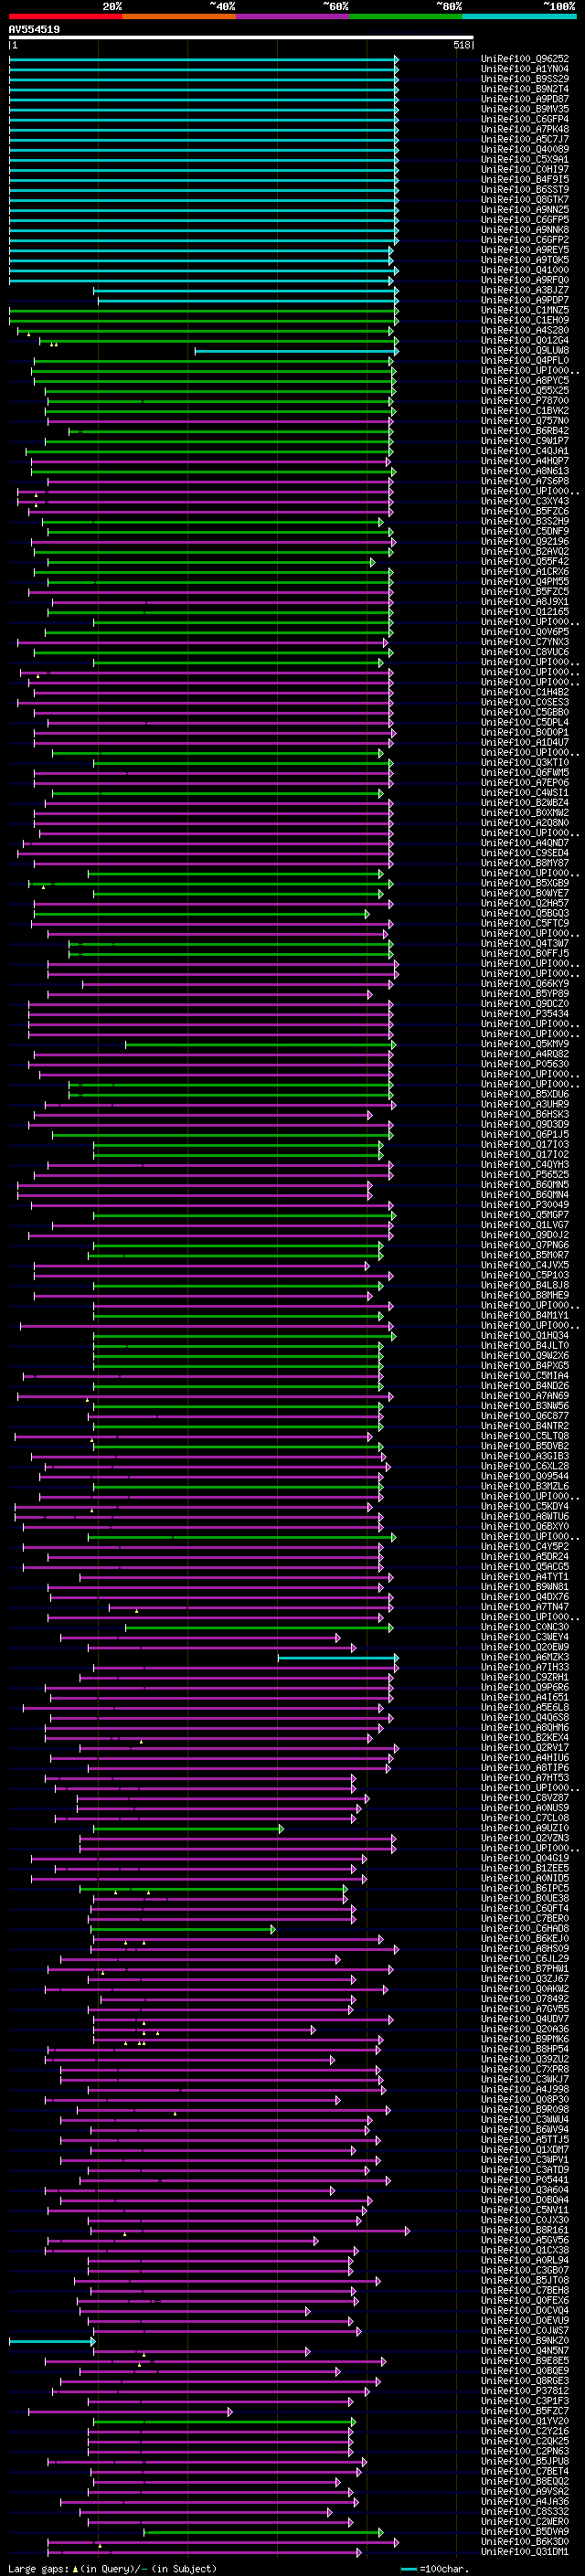This screenshot has width=585, height=2576.
Task: Select hit label UniRef100_A8N613
Action: [525, 471]
